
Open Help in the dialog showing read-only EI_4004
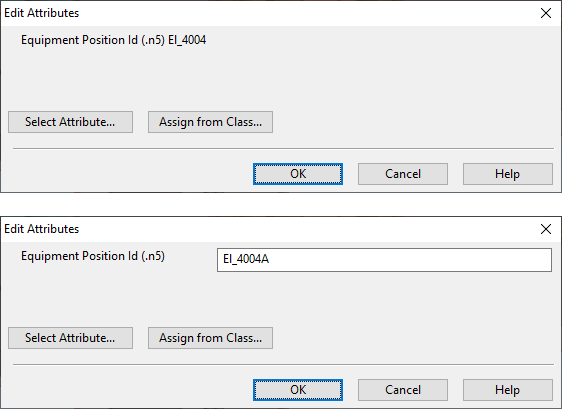(x=508, y=174)
